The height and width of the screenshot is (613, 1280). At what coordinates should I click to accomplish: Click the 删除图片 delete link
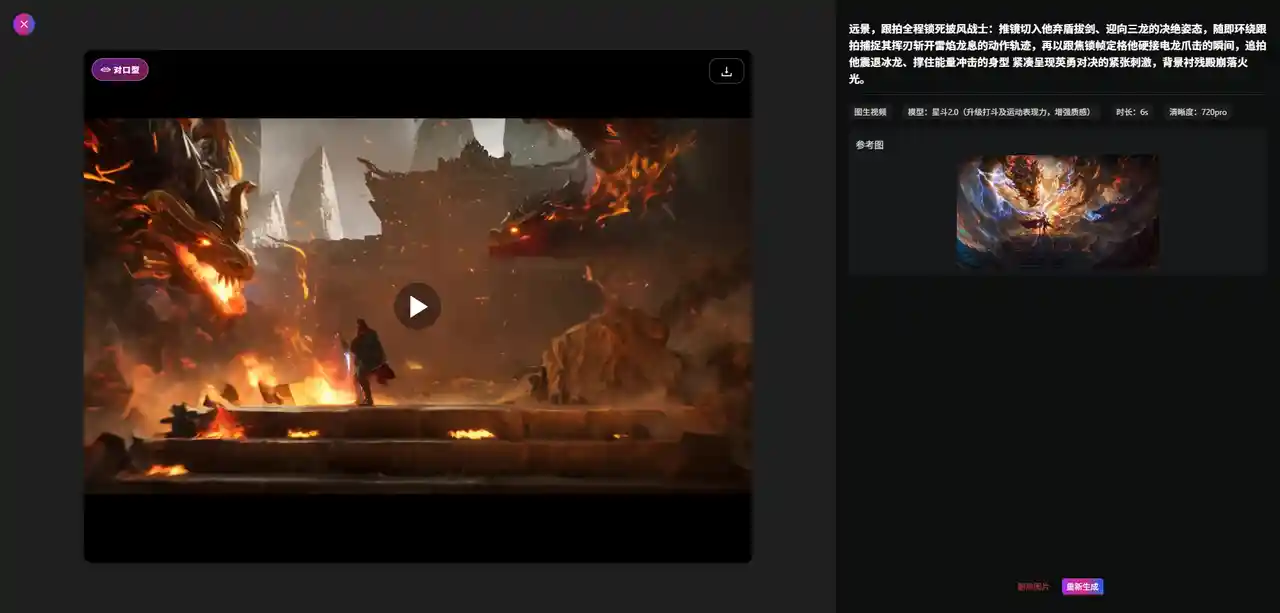pyautogui.click(x=1033, y=587)
